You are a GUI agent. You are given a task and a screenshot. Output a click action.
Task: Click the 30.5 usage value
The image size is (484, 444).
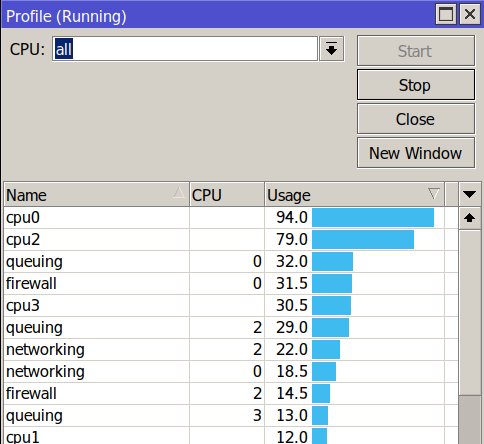(x=292, y=306)
